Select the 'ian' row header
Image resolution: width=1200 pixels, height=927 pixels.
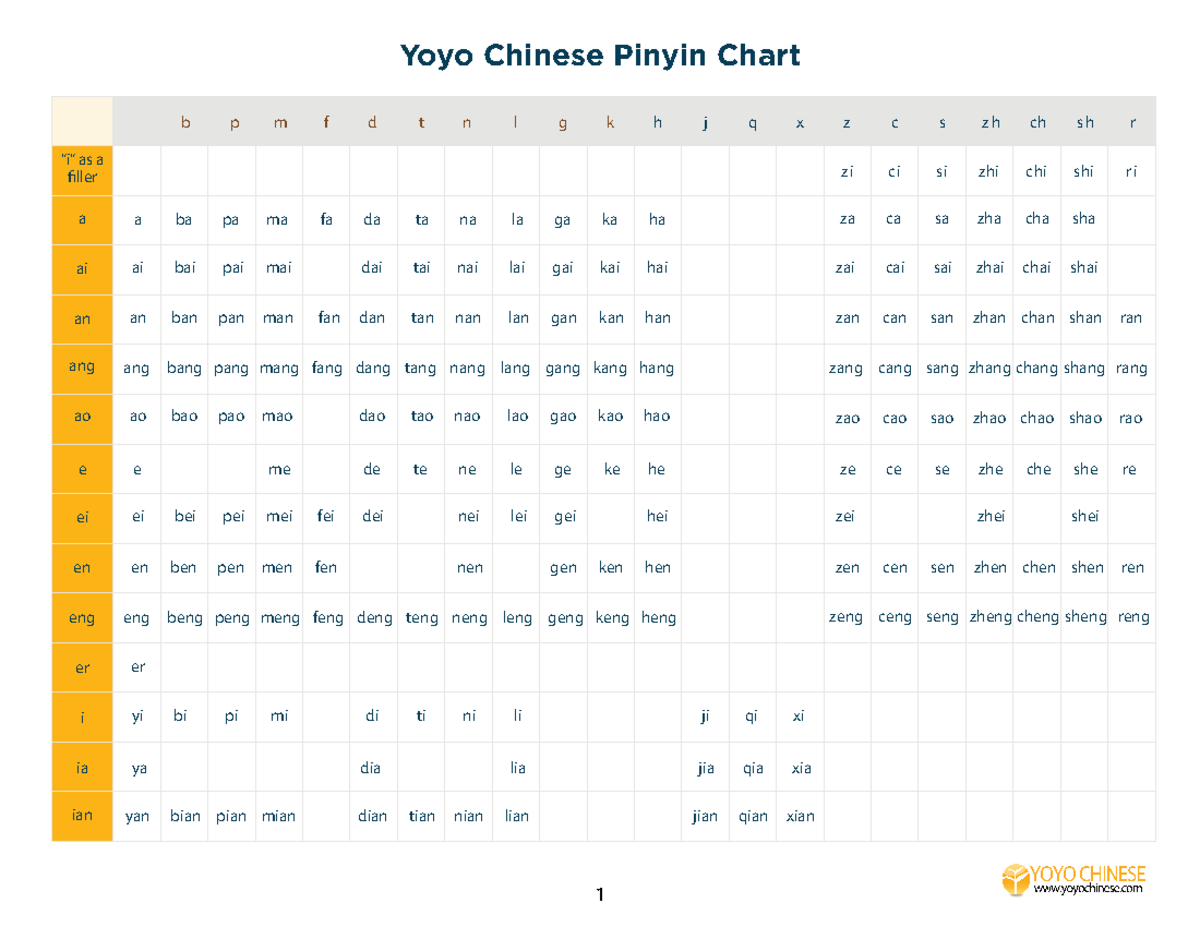pos(82,816)
